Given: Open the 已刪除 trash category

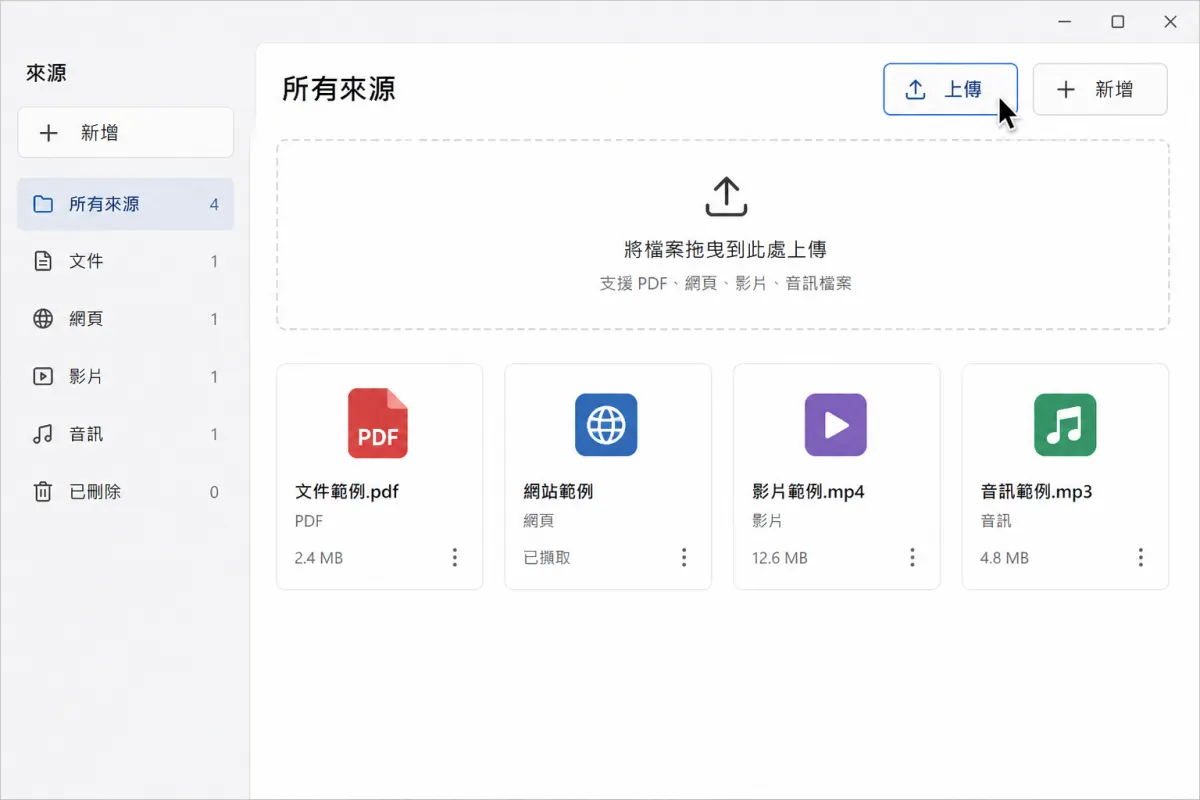Looking at the screenshot, I should pyautogui.click(x=125, y=492).
